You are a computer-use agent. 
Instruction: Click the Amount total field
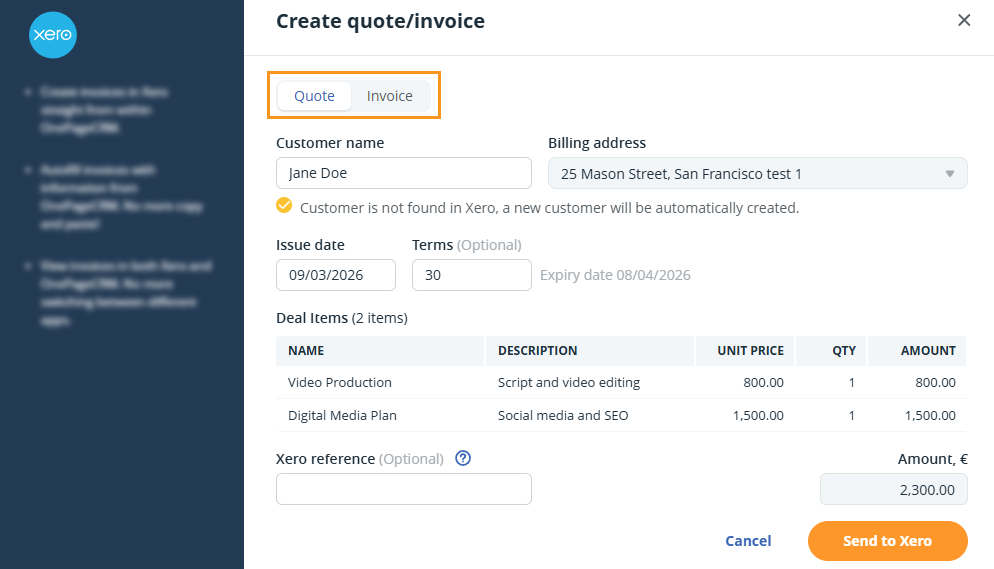coord(894,489)
